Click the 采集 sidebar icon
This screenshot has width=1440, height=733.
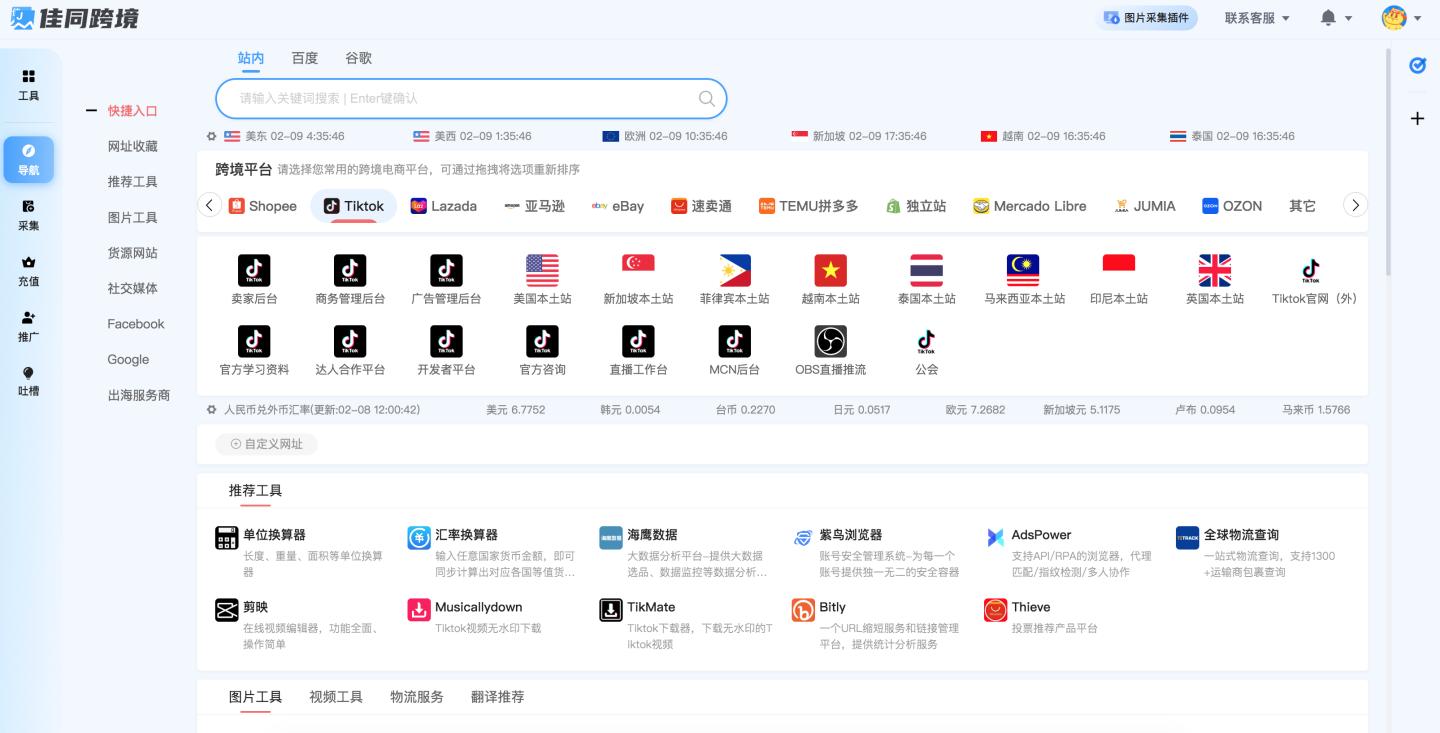[x=29, y=206]
